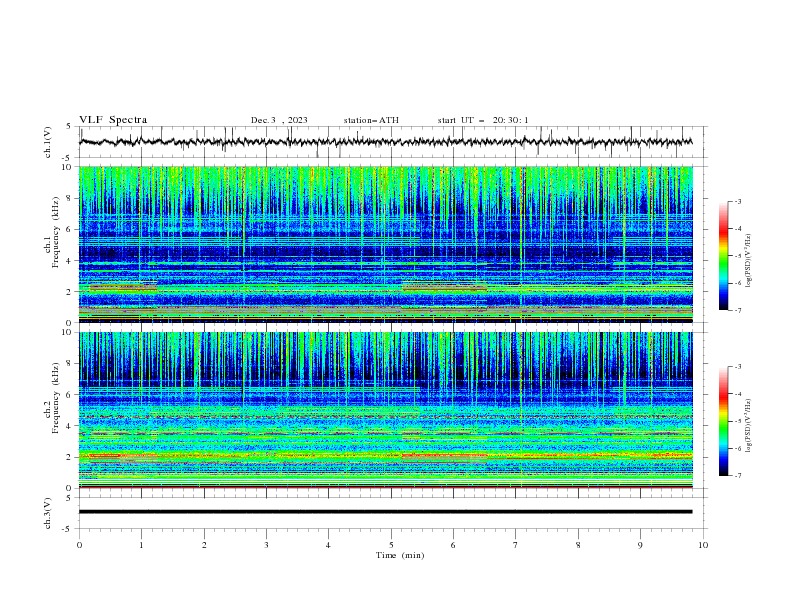This screenshot has width=792, height=612.
Task: Click the 'Time (min)' x-axis label
Action: pyautogui.click(x=400, y=555)
